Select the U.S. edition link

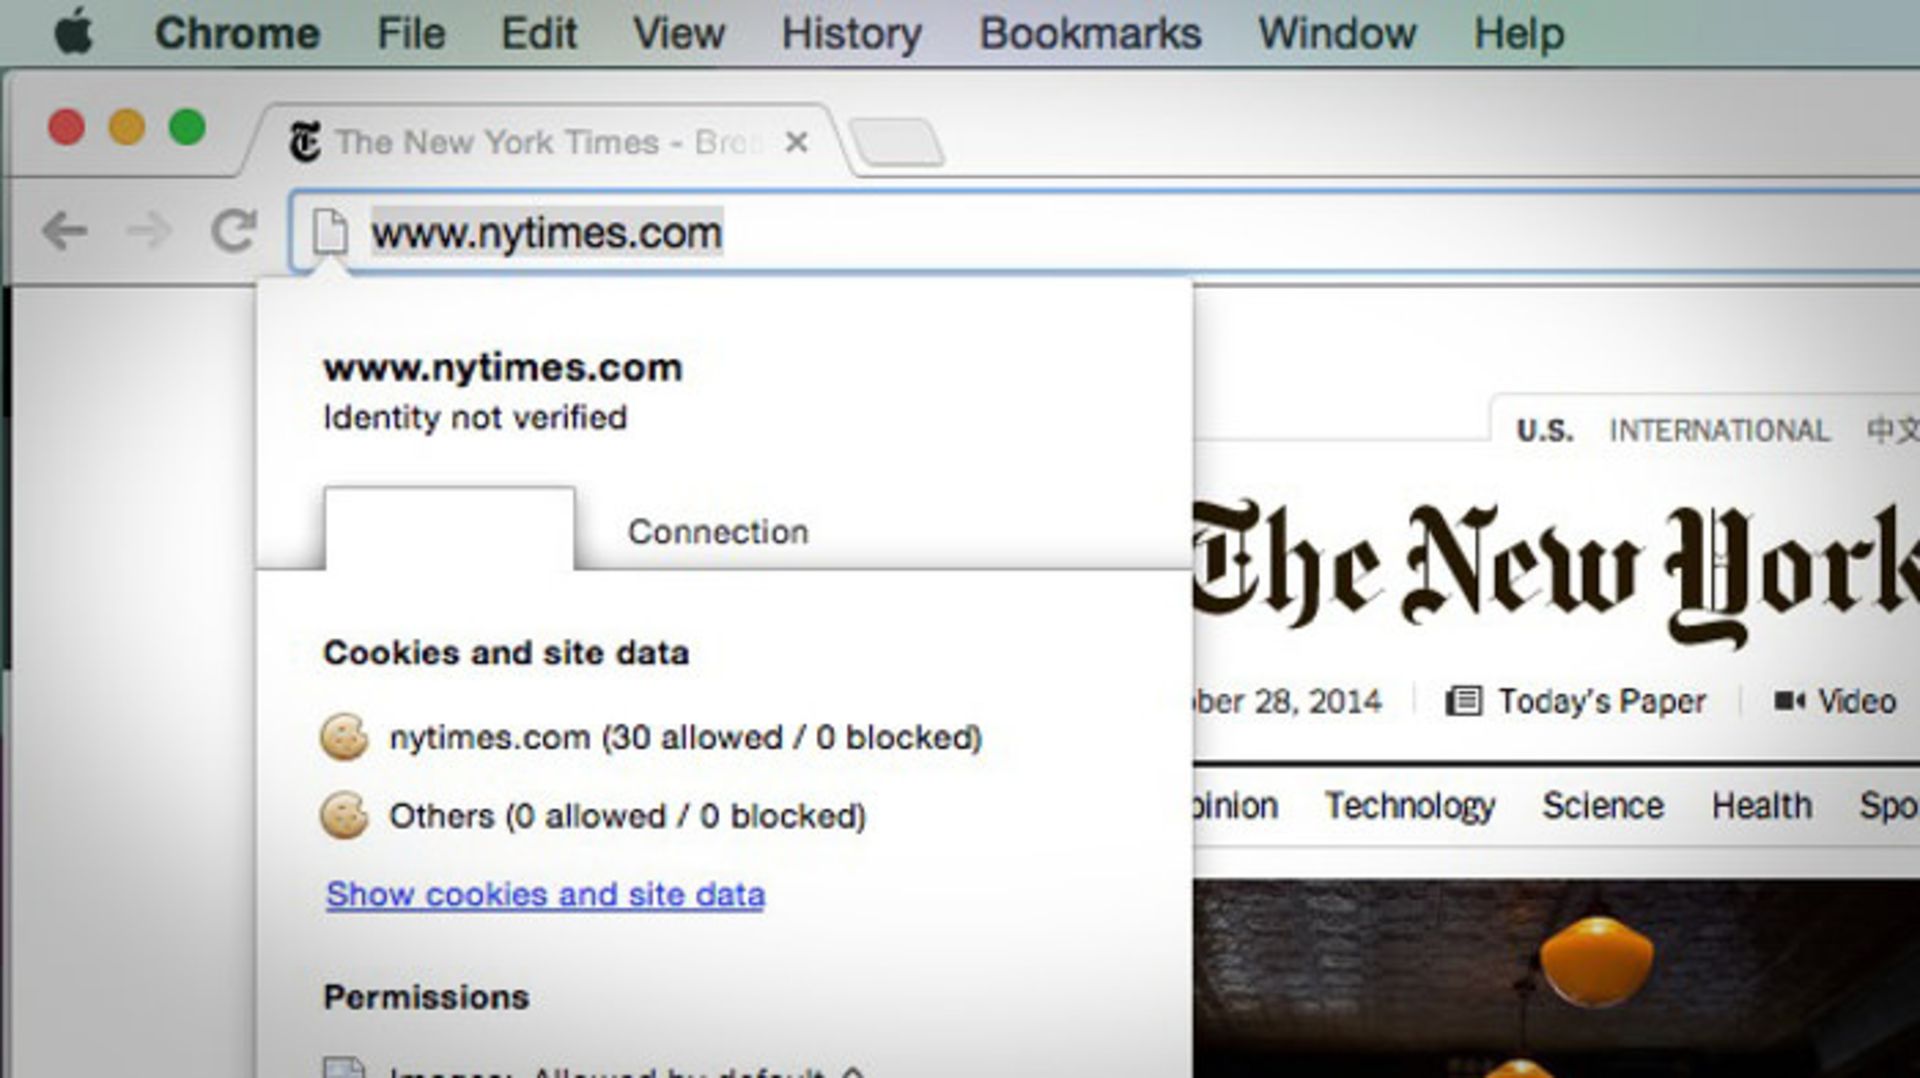1544,431
